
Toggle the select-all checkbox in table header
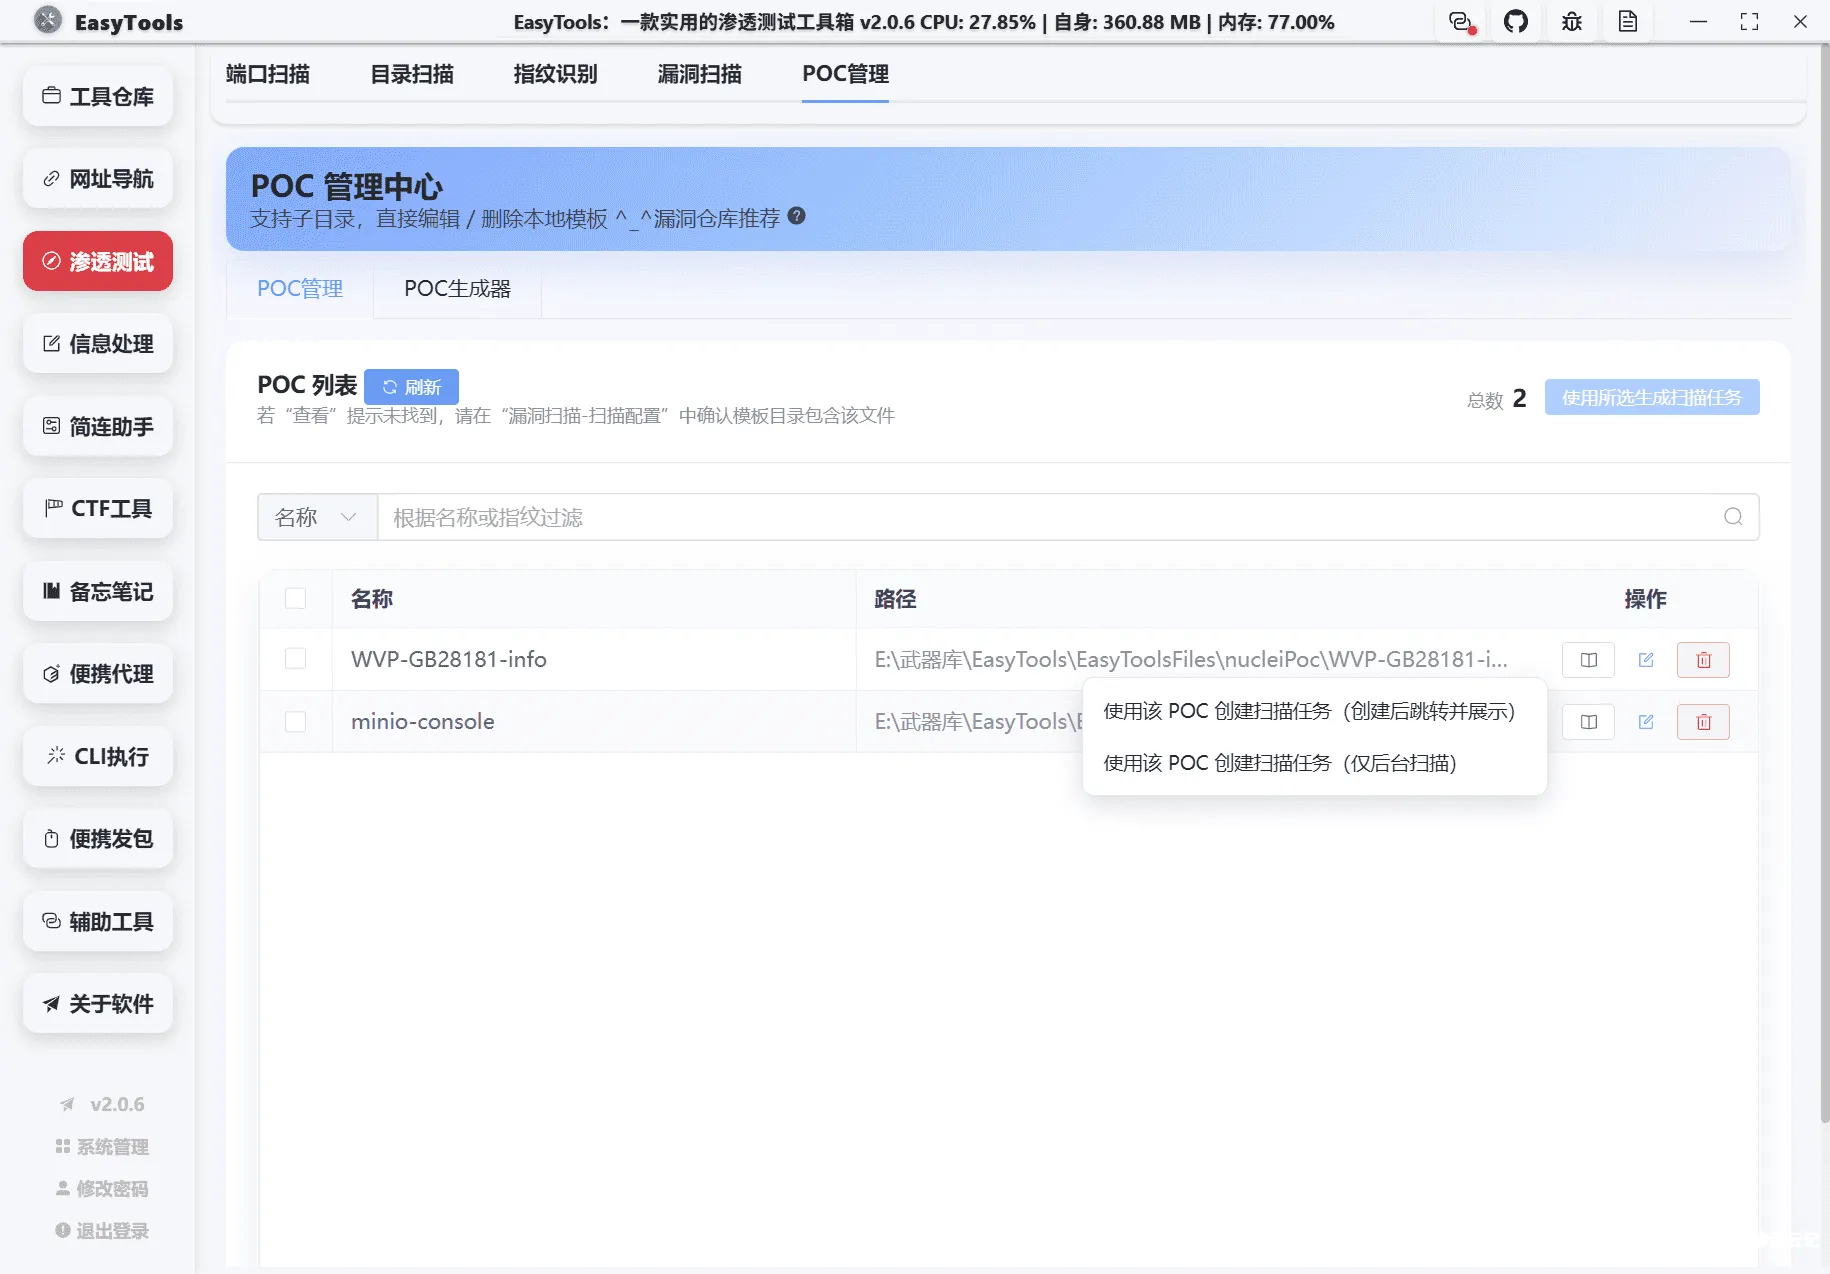point(296,598)
